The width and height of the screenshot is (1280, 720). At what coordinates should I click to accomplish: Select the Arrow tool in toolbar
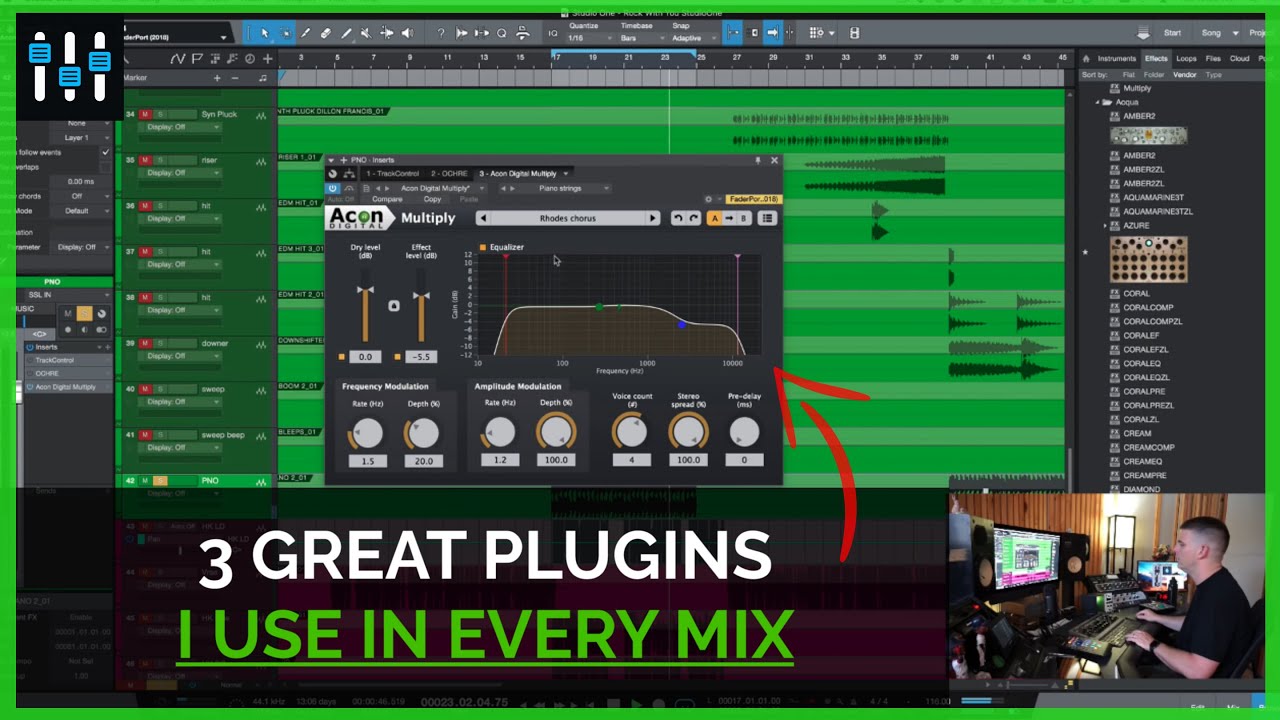tap(264, 33)
